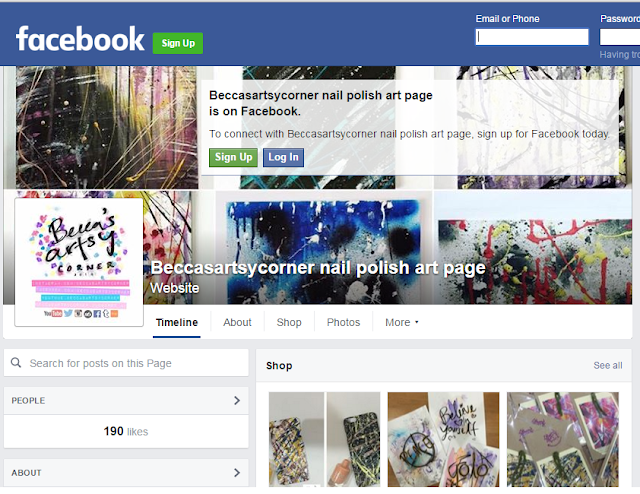Click the magnifier search icon

click(16, 363)
